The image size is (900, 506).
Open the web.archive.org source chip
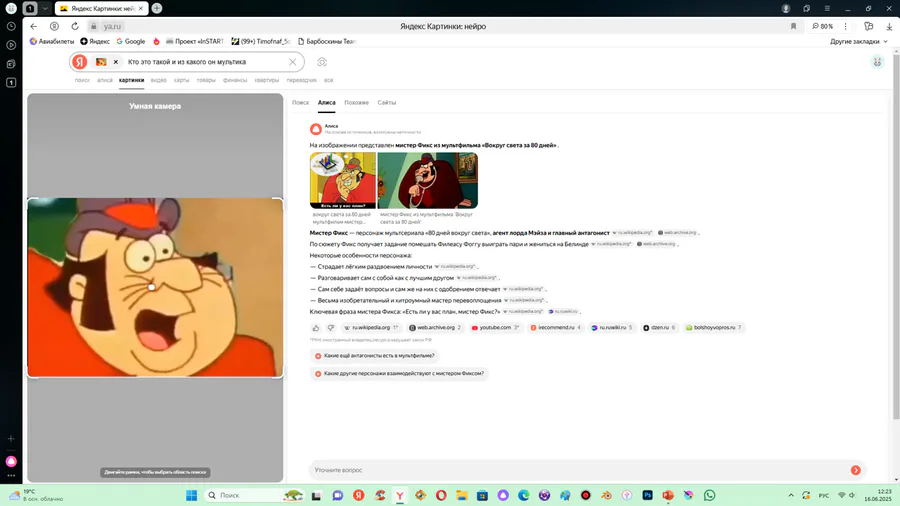(x=435, y=328)
